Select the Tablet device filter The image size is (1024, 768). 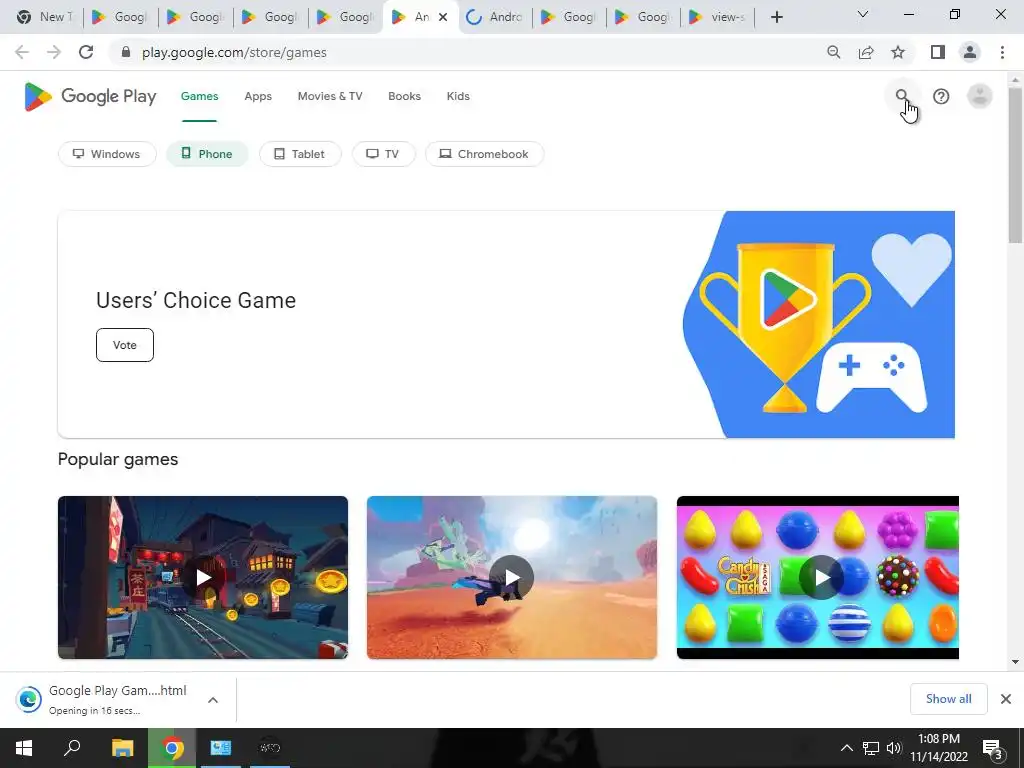pos(300,154)
